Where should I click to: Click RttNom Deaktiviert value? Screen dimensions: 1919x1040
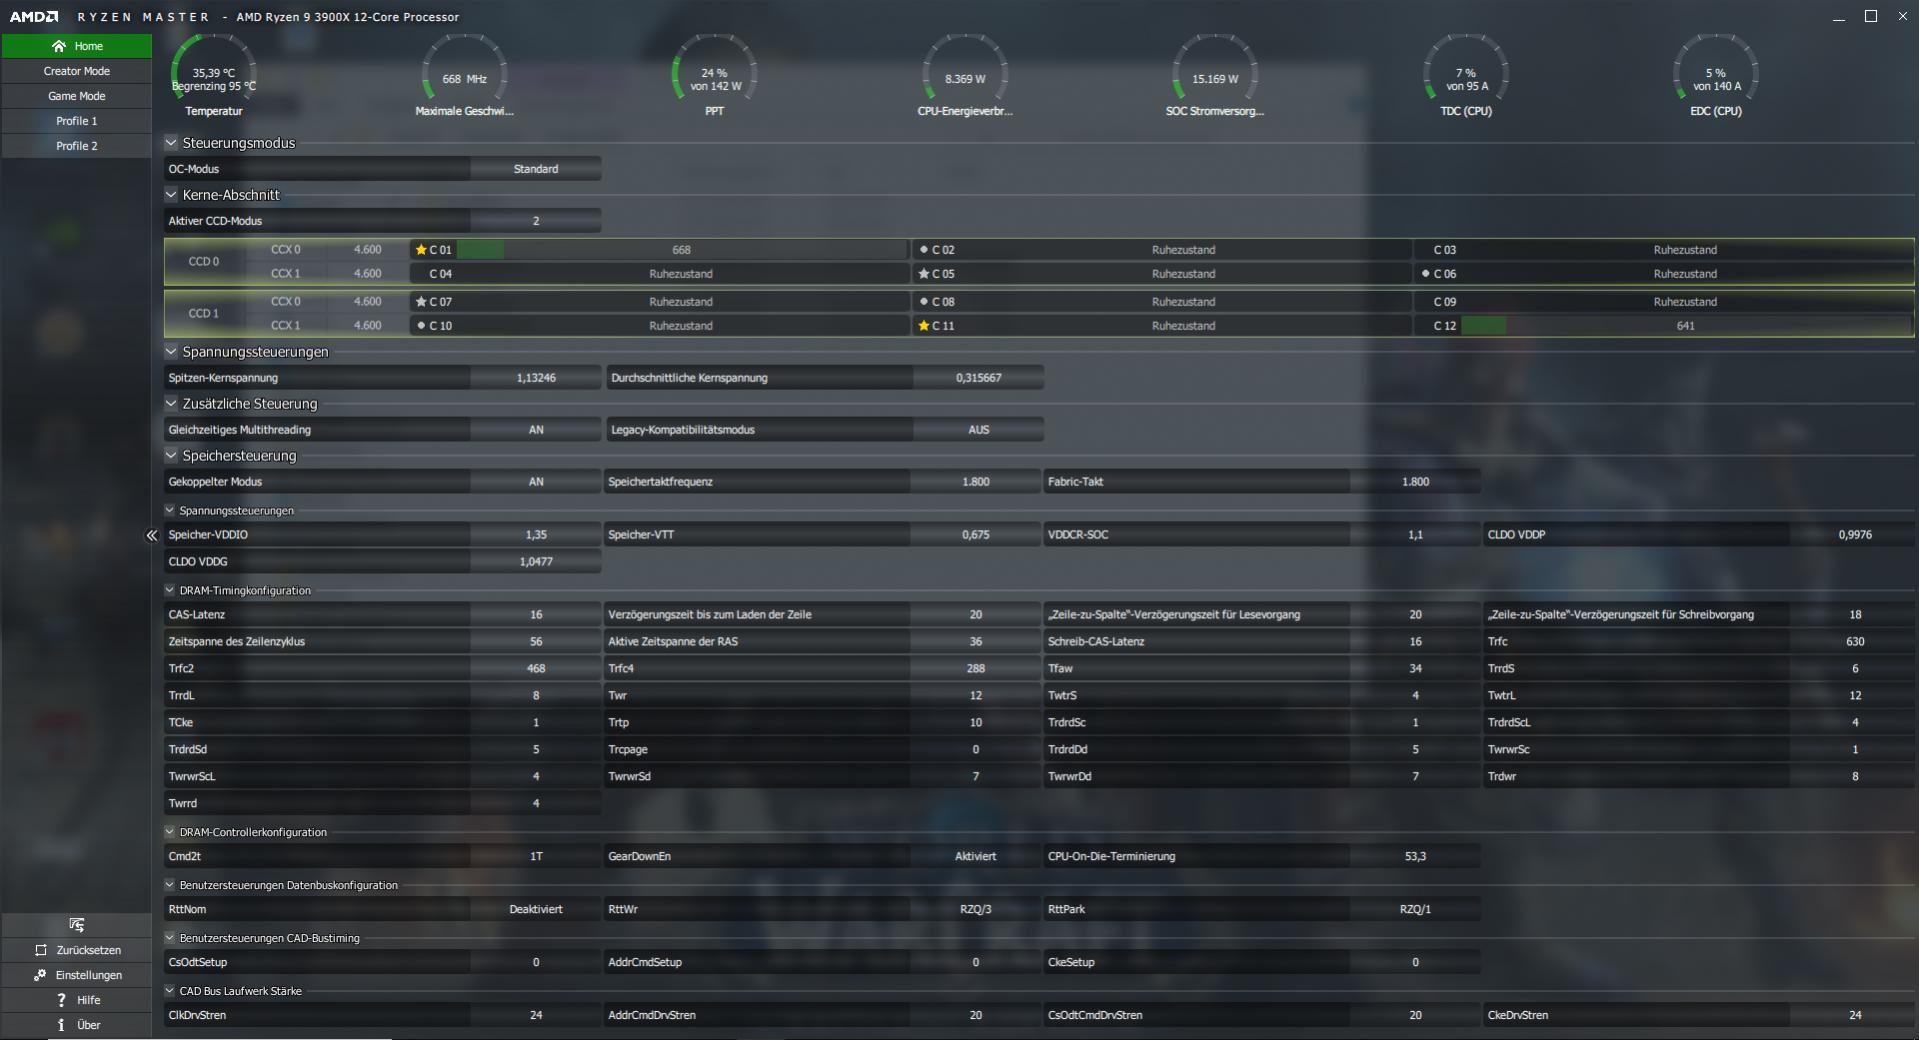(536, 909)
